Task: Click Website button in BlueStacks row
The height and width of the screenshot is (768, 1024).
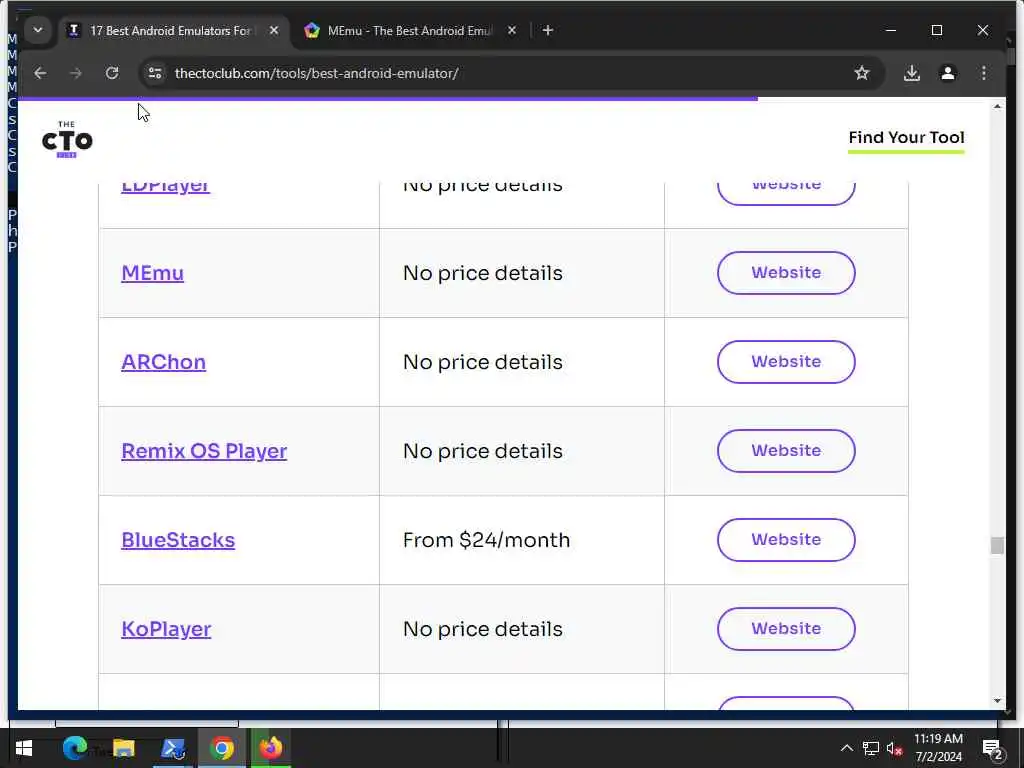Action: [786, 540]
